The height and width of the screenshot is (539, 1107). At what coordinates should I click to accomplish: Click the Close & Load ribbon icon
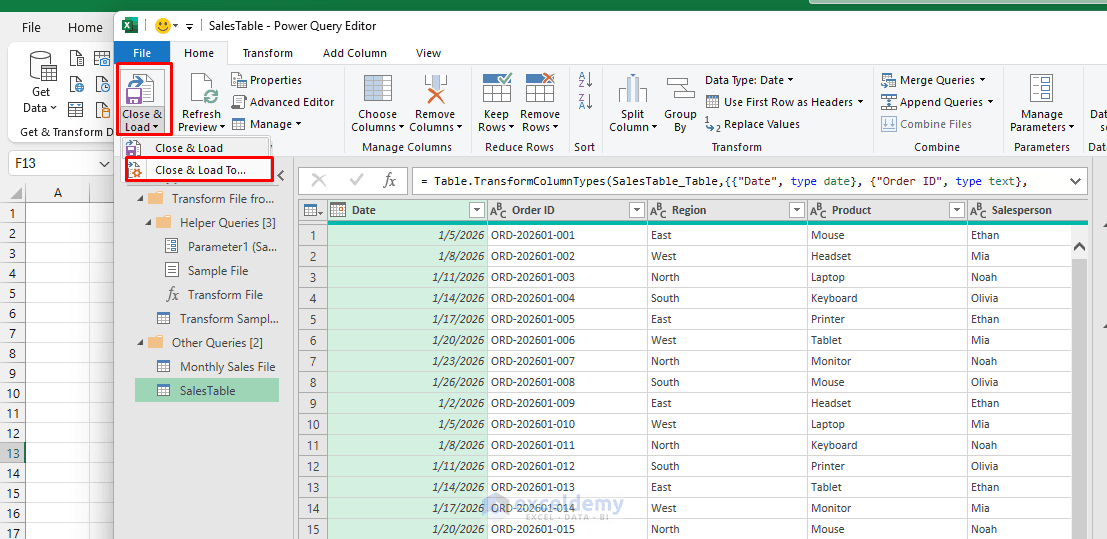point(142,88)
